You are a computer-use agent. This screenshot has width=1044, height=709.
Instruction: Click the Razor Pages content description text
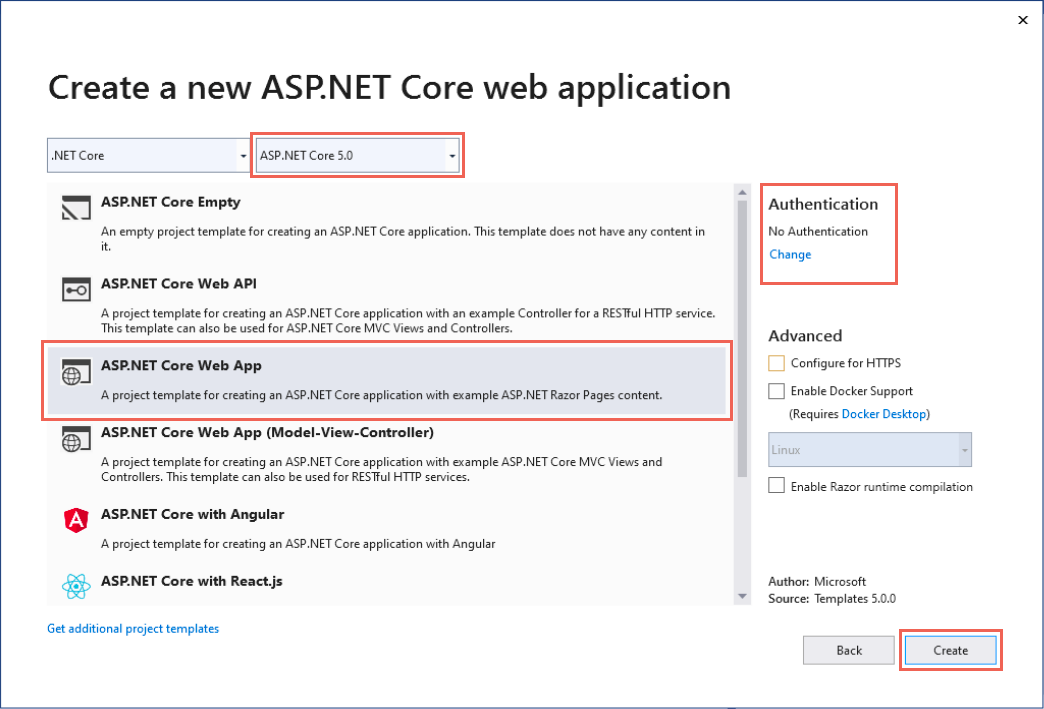click(382, 395)
